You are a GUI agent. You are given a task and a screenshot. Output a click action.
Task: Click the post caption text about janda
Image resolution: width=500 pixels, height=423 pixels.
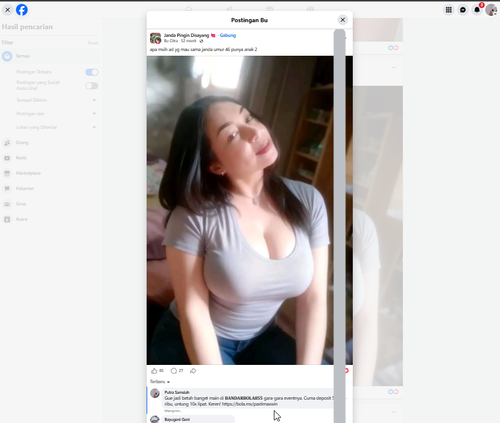(x=203, y=50)
